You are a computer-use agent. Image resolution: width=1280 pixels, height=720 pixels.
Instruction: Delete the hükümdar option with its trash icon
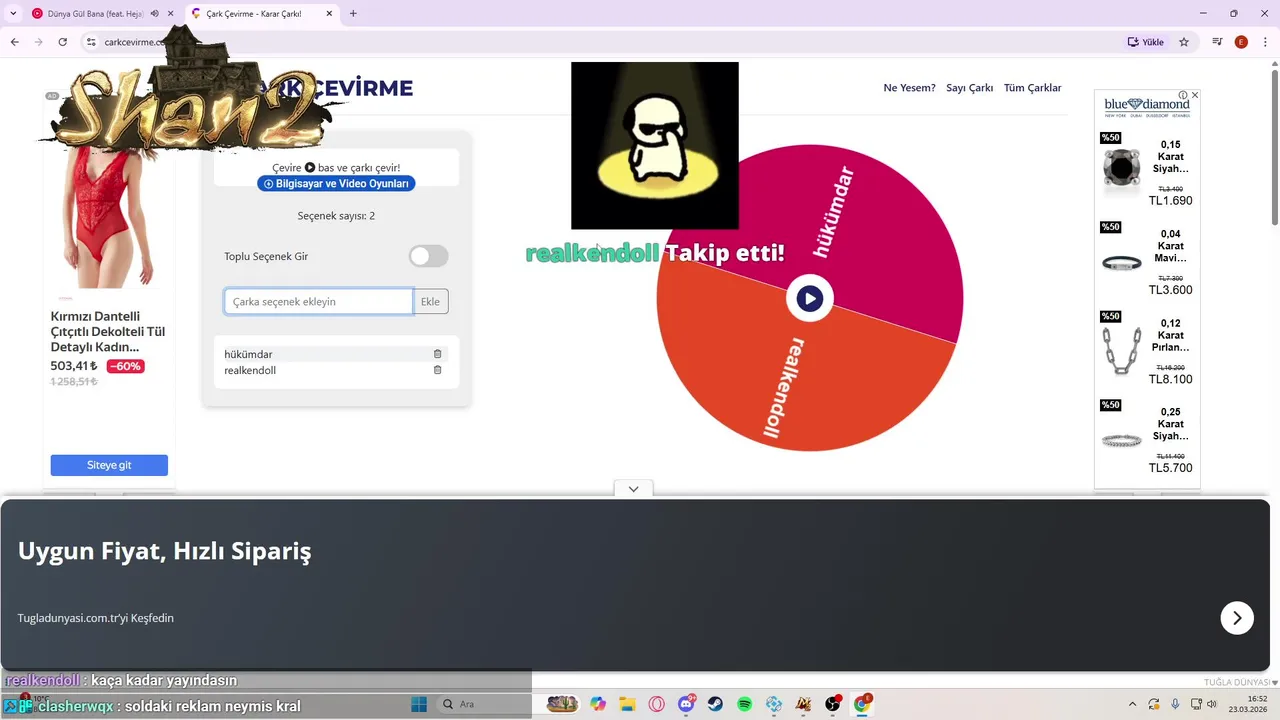pyautogui.click(x=437, y=354)
